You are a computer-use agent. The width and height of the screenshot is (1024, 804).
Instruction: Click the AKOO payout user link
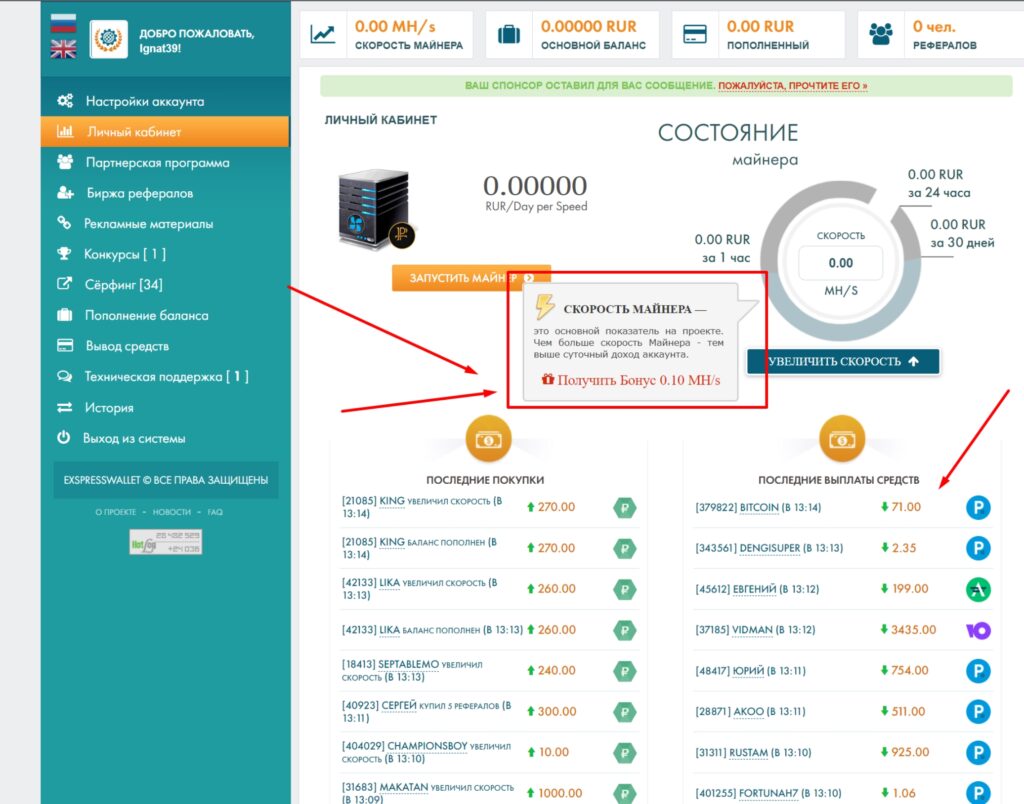(x=748, y=711)
